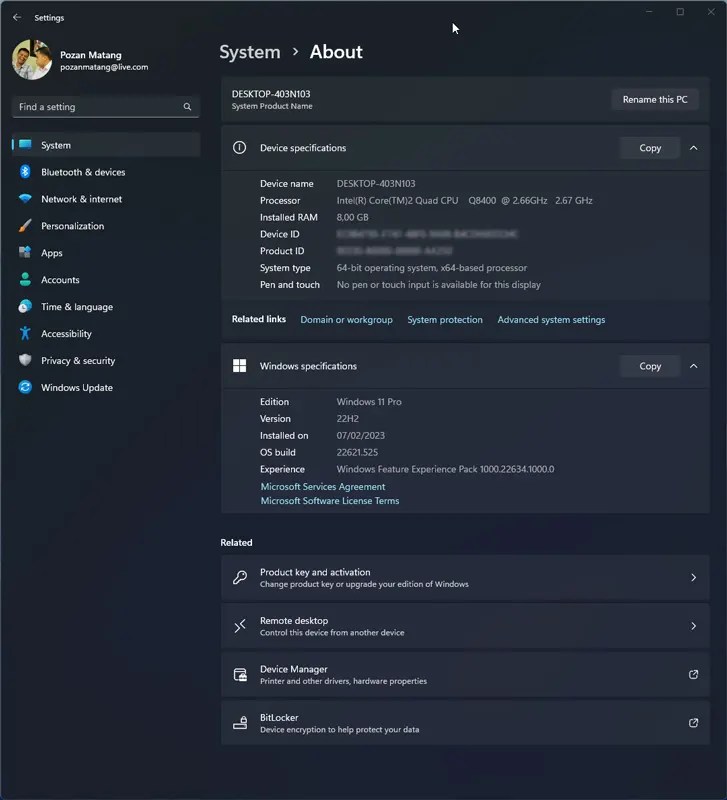This screenshot has height=800, width=727.
Task: Click the Windows logo icon in Windows specifications
Action: point(239,366)
